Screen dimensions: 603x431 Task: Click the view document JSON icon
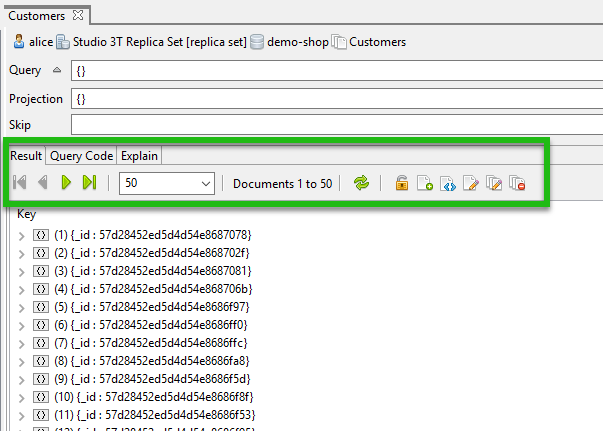[448, 183]
